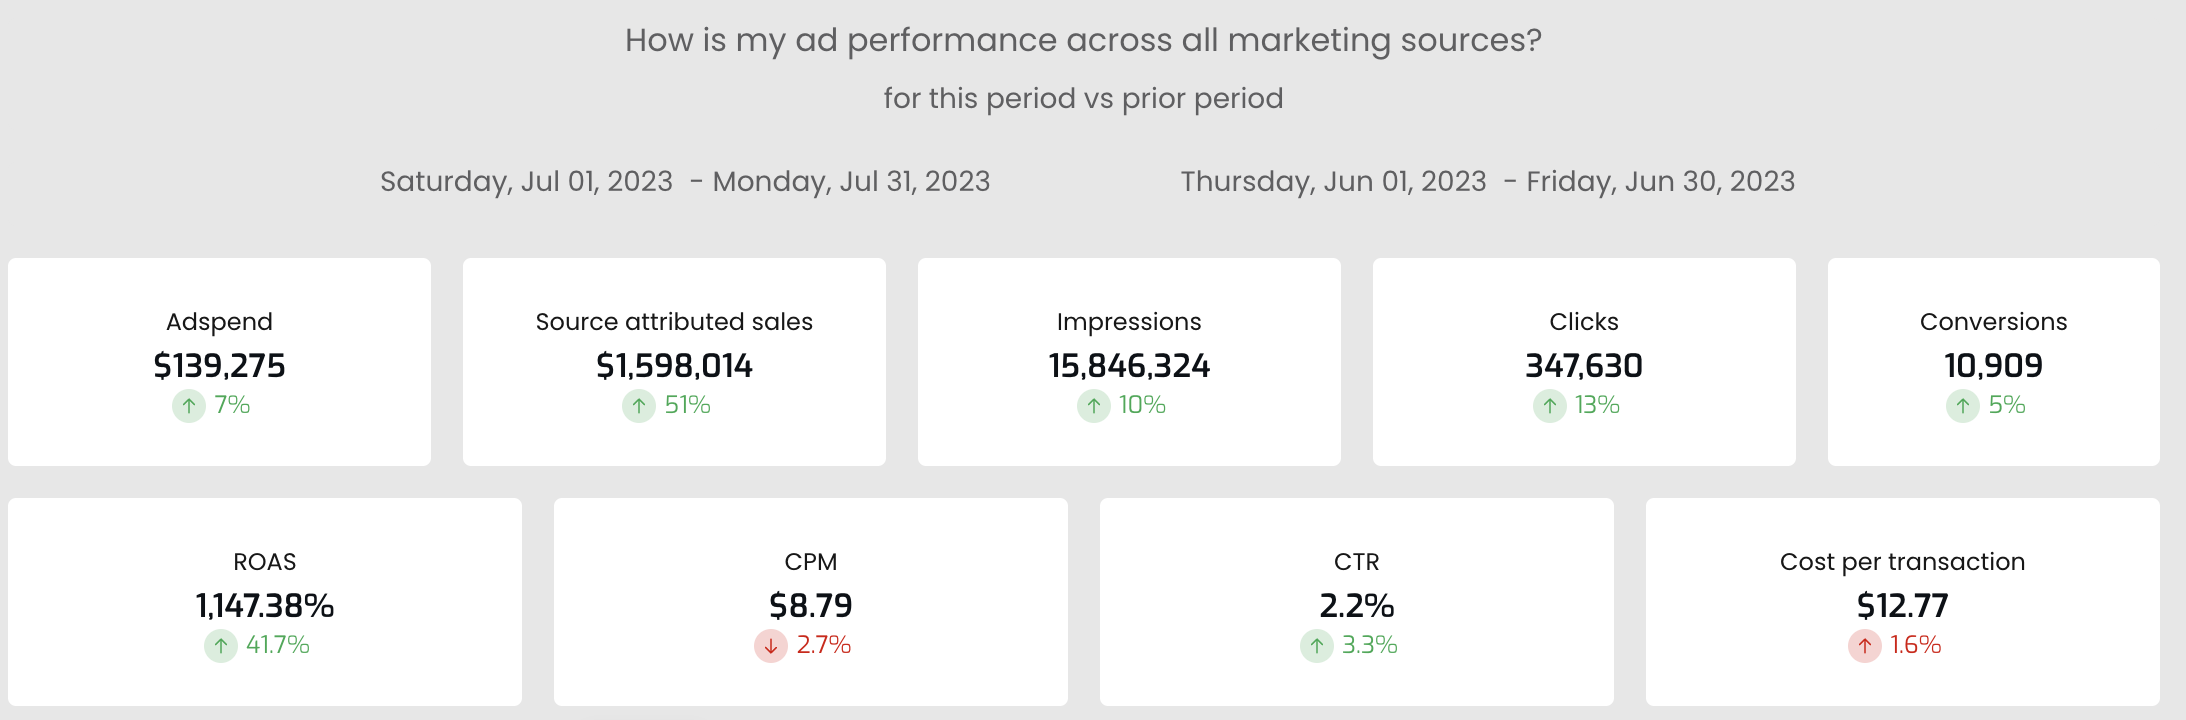
Task: Click the green up arrow beside Impressions 10%
Action: click(x=1094, y=406)
